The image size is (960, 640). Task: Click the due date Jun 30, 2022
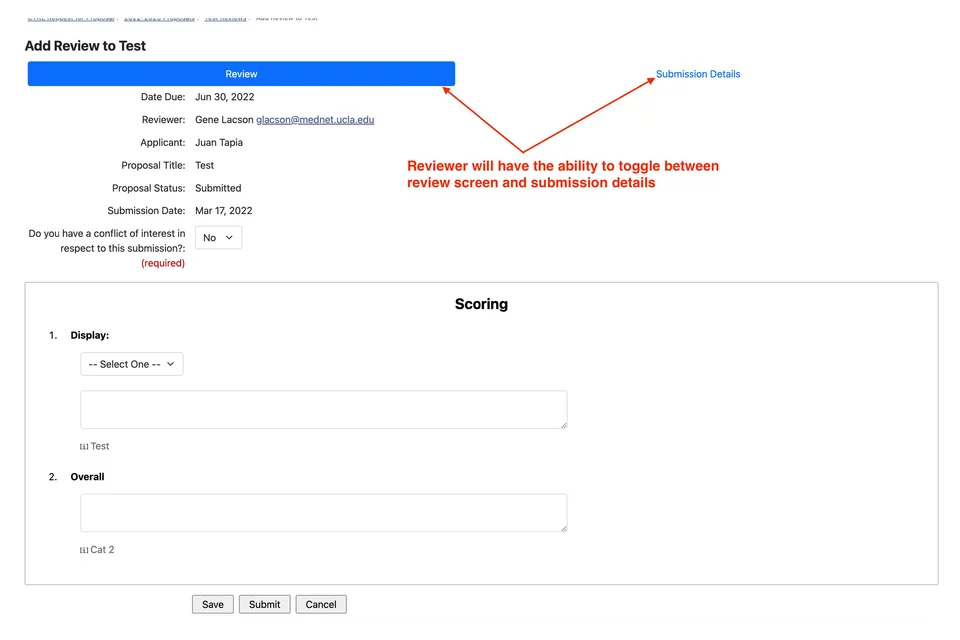point(225,97)
